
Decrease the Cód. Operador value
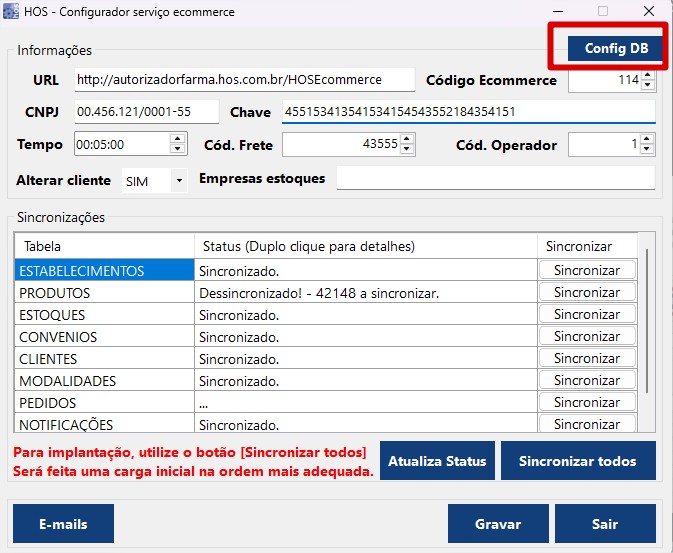(647, 149)
